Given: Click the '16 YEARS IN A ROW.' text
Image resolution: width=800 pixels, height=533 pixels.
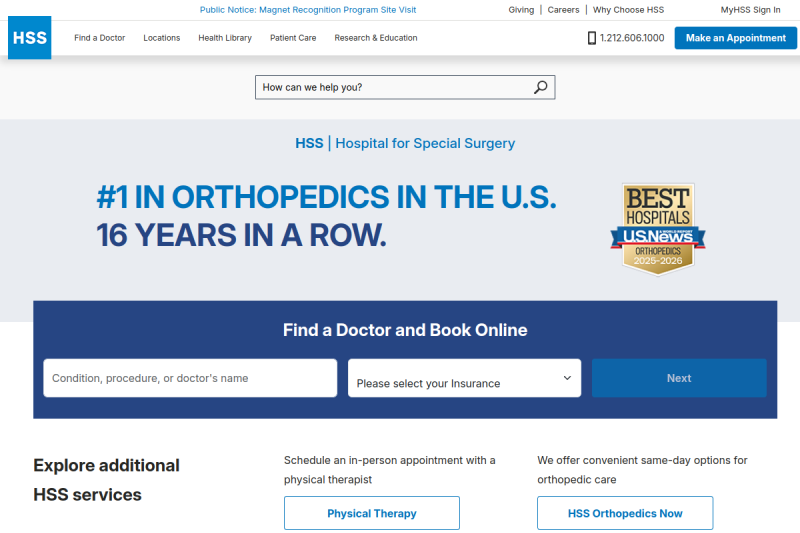Looking at the screenshot, I should [241, 235].
